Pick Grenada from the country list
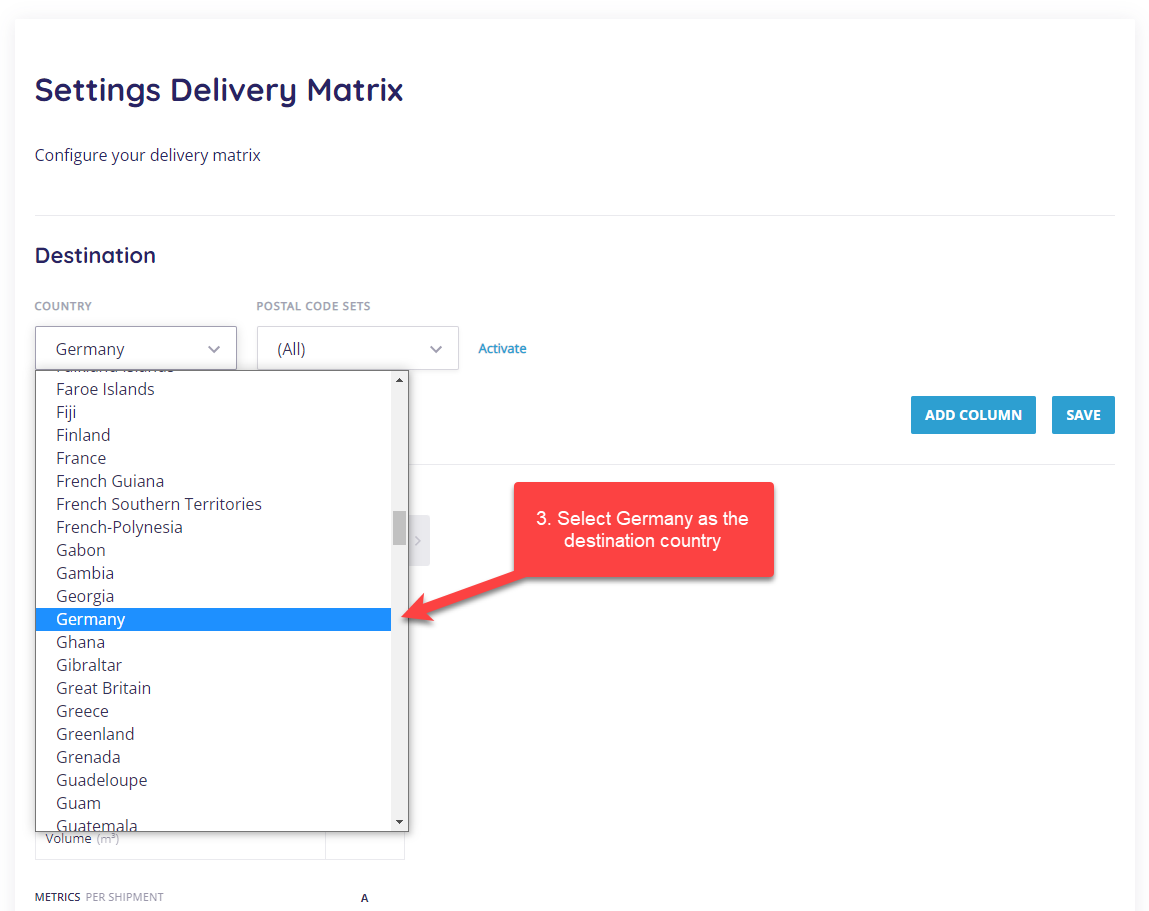Viewport: 1149px width, 911px height. (213, 757)
